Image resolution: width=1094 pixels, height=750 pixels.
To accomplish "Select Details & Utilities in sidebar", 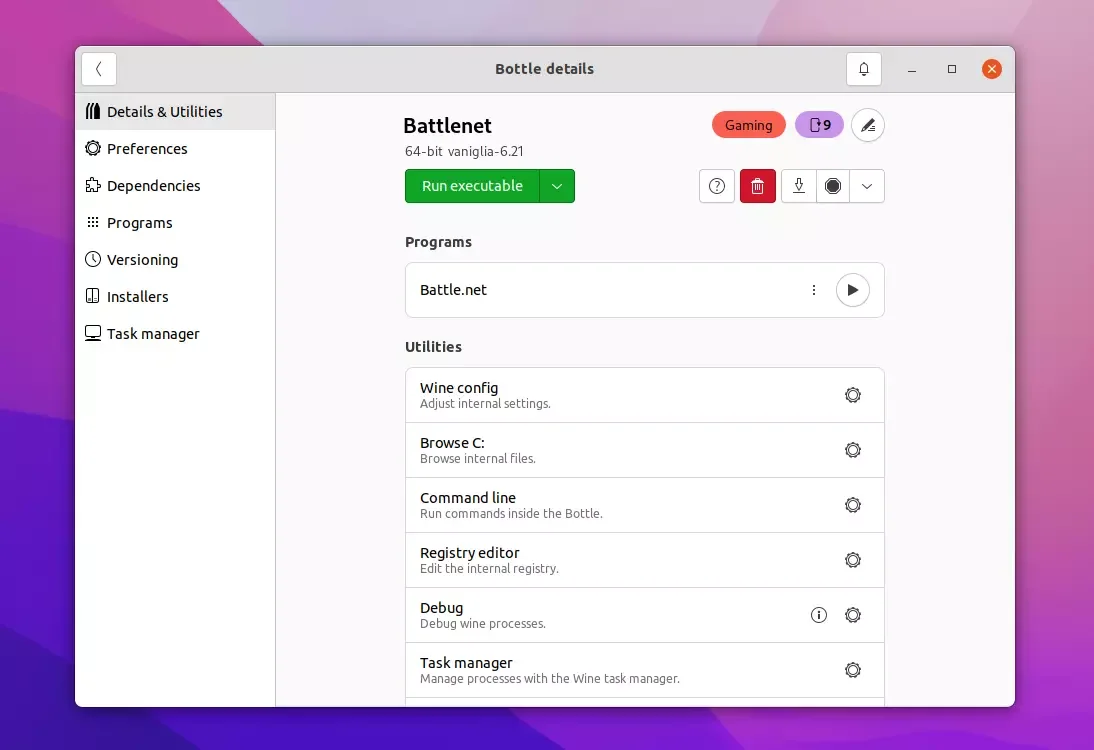I will tap(175, 112).
